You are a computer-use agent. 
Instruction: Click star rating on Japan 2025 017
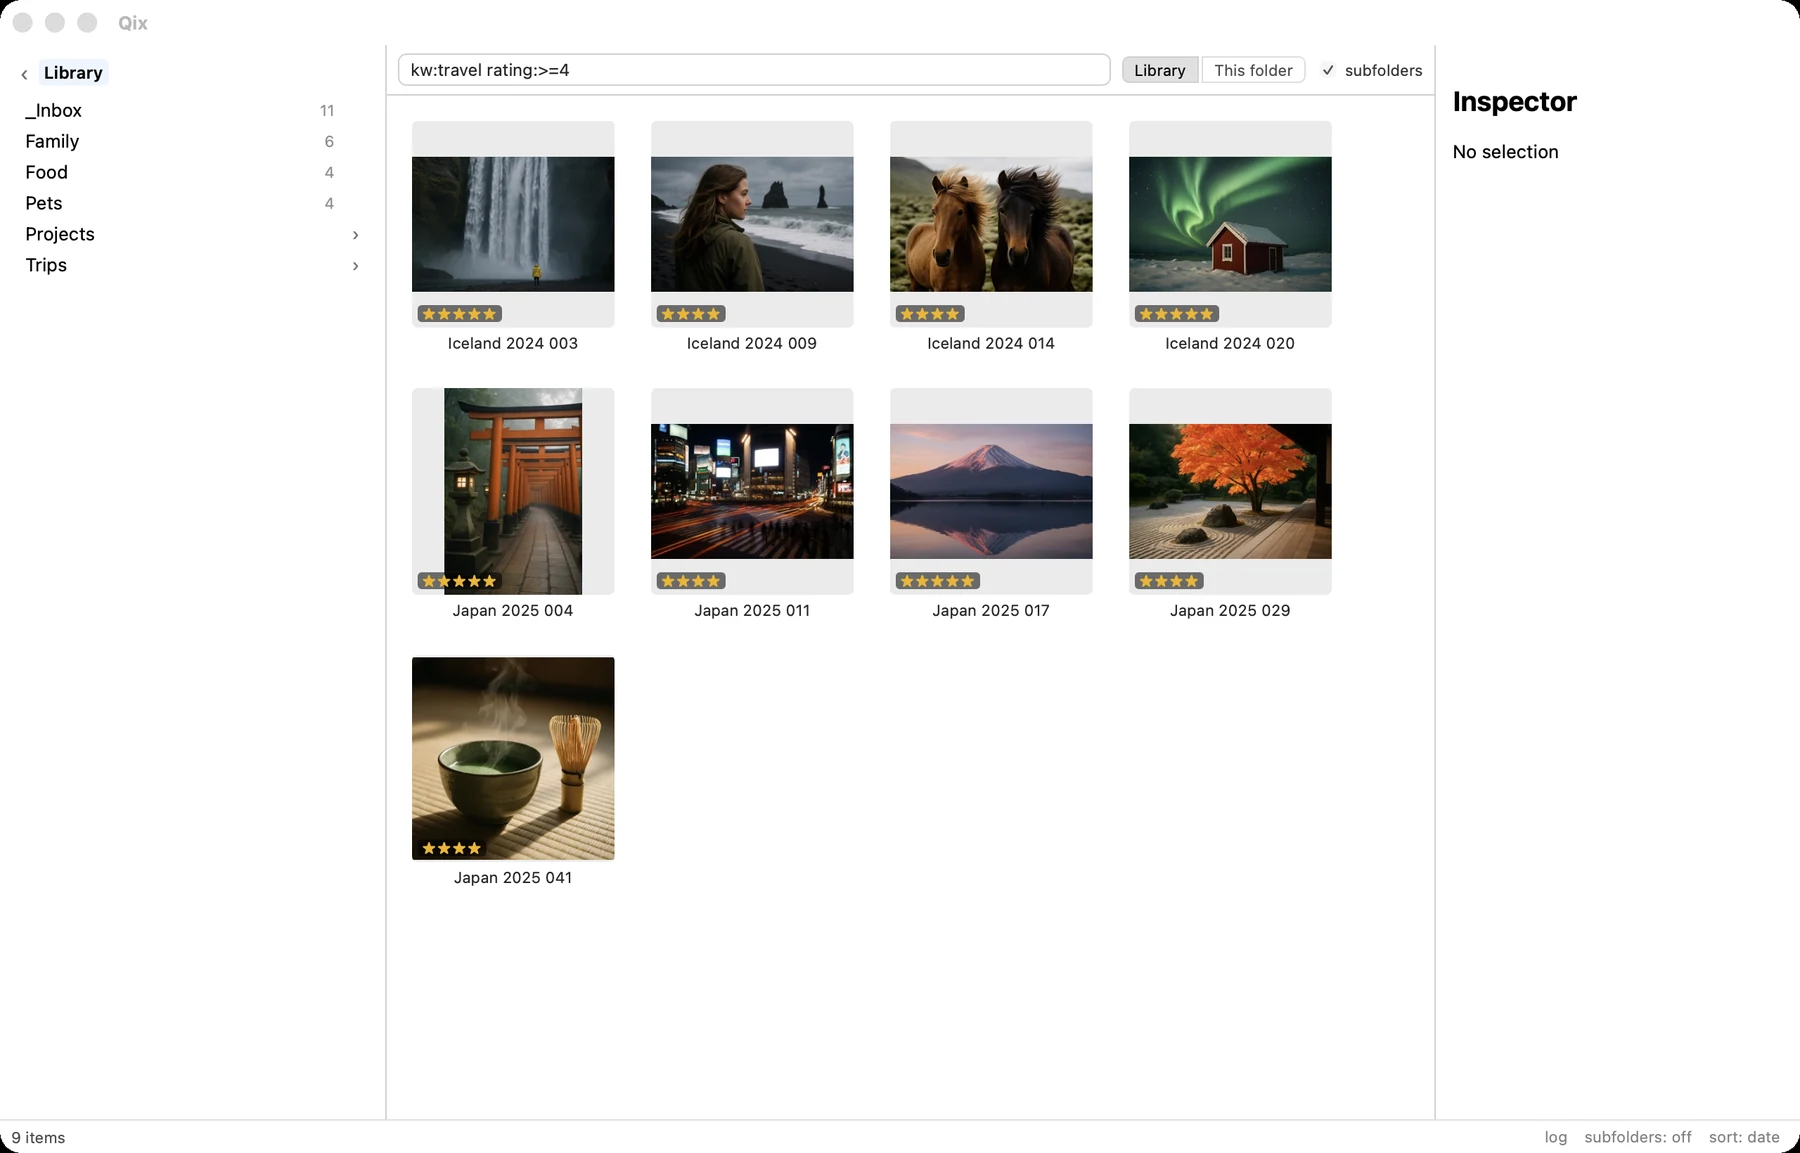(937, 581)
